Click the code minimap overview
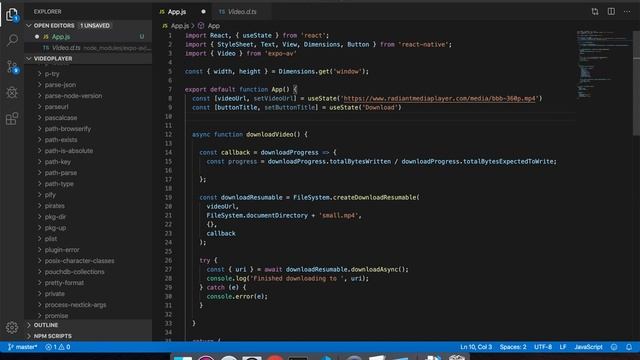 click(603, 64)
